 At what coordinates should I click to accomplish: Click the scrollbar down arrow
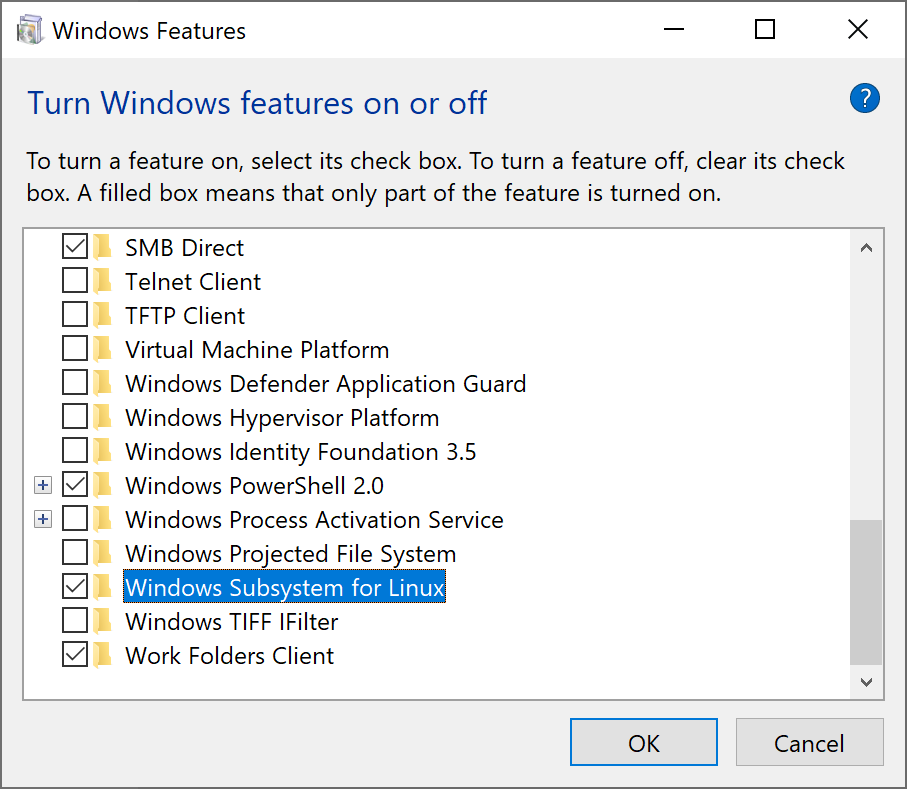click(x=866, y=682)
